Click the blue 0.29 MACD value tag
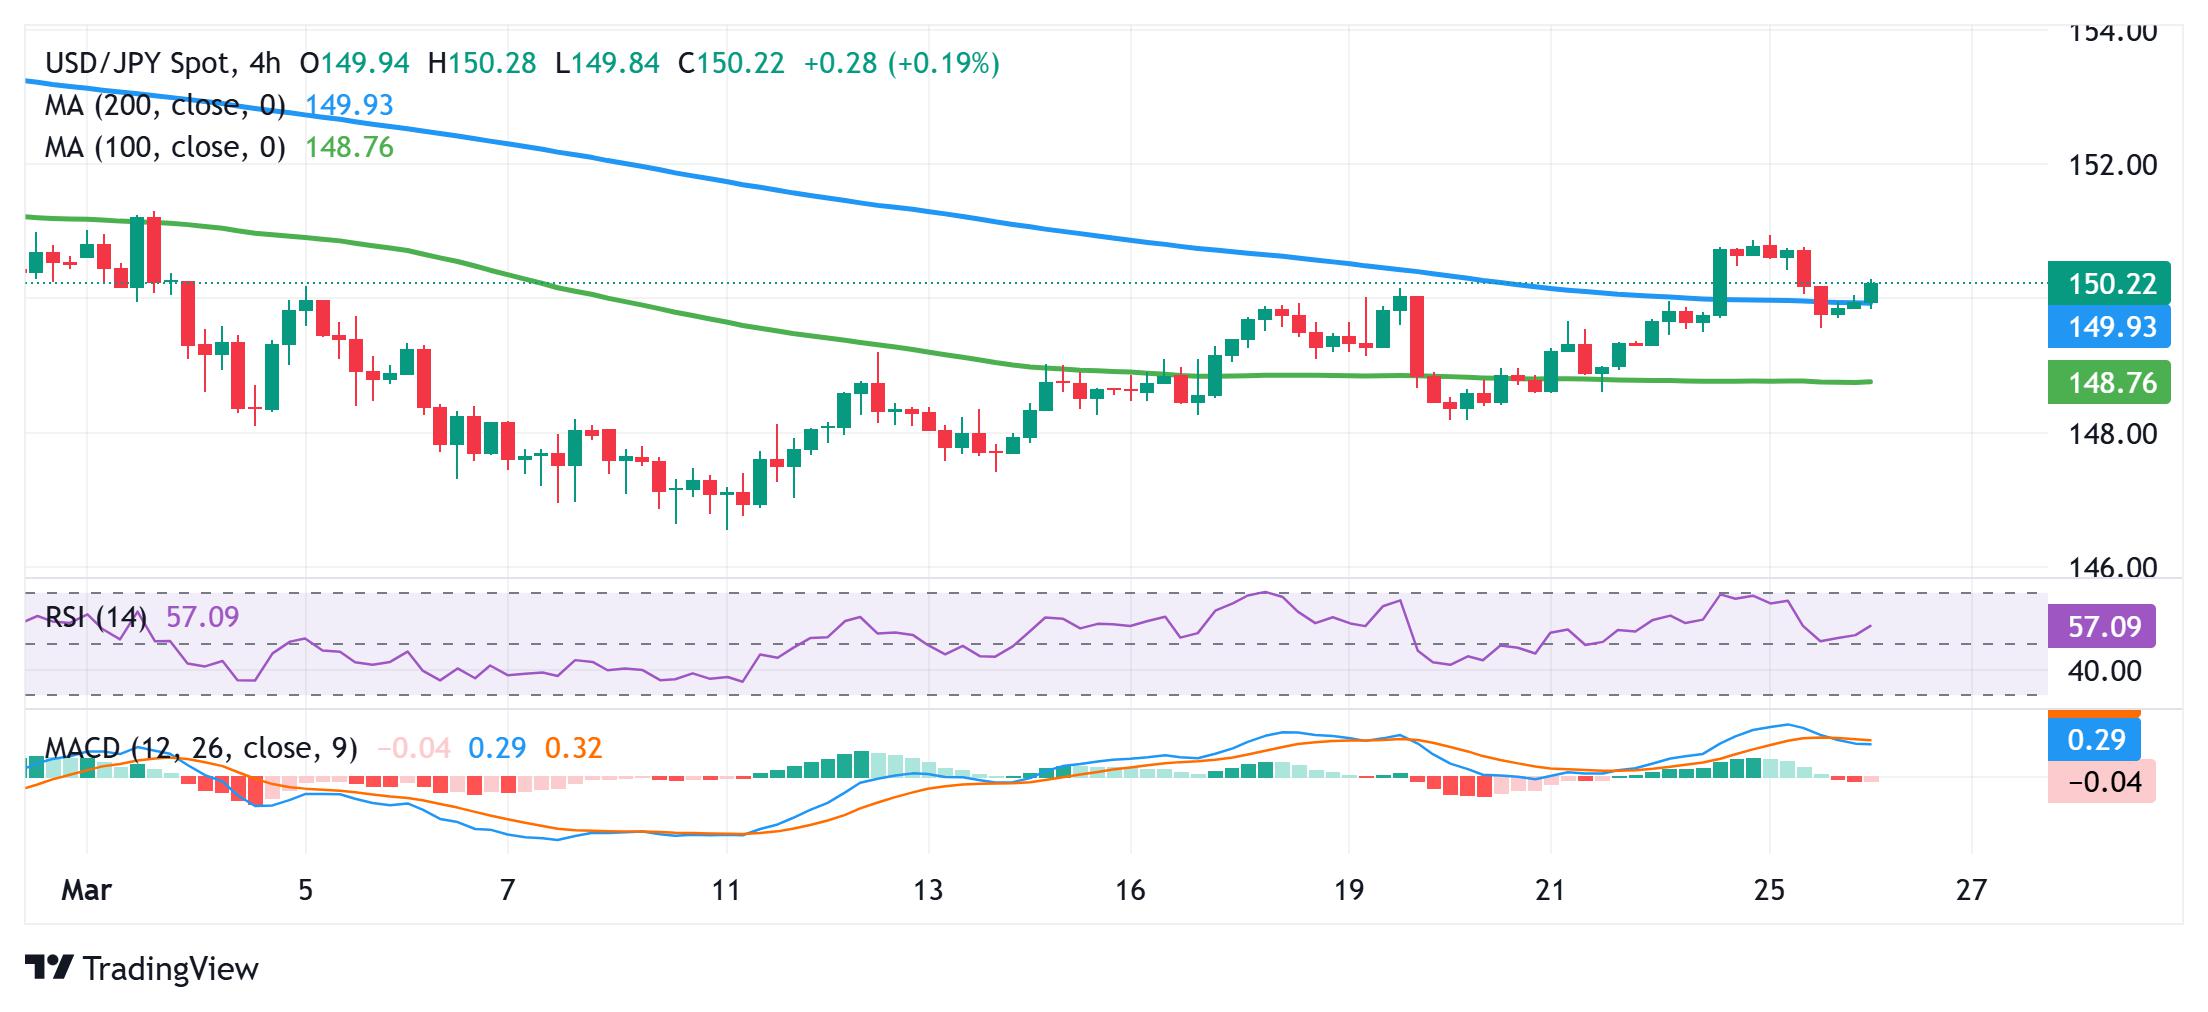Image resolution: width=2208 pixels, height=1012 pixels. tap(2094, 740)
